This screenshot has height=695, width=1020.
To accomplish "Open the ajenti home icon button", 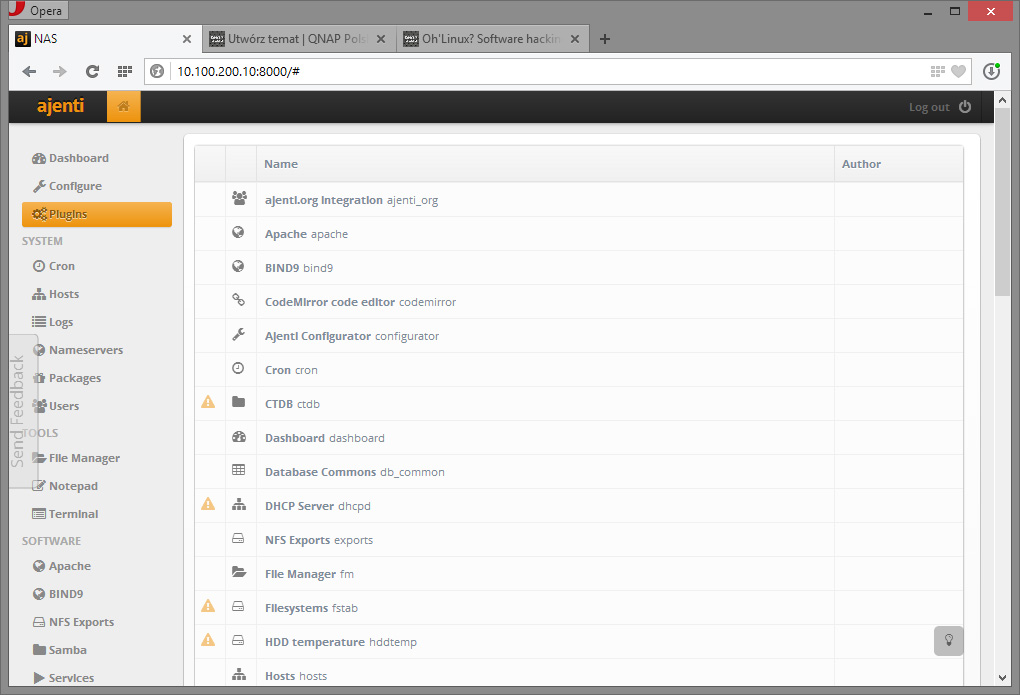I will coord(124,106).
